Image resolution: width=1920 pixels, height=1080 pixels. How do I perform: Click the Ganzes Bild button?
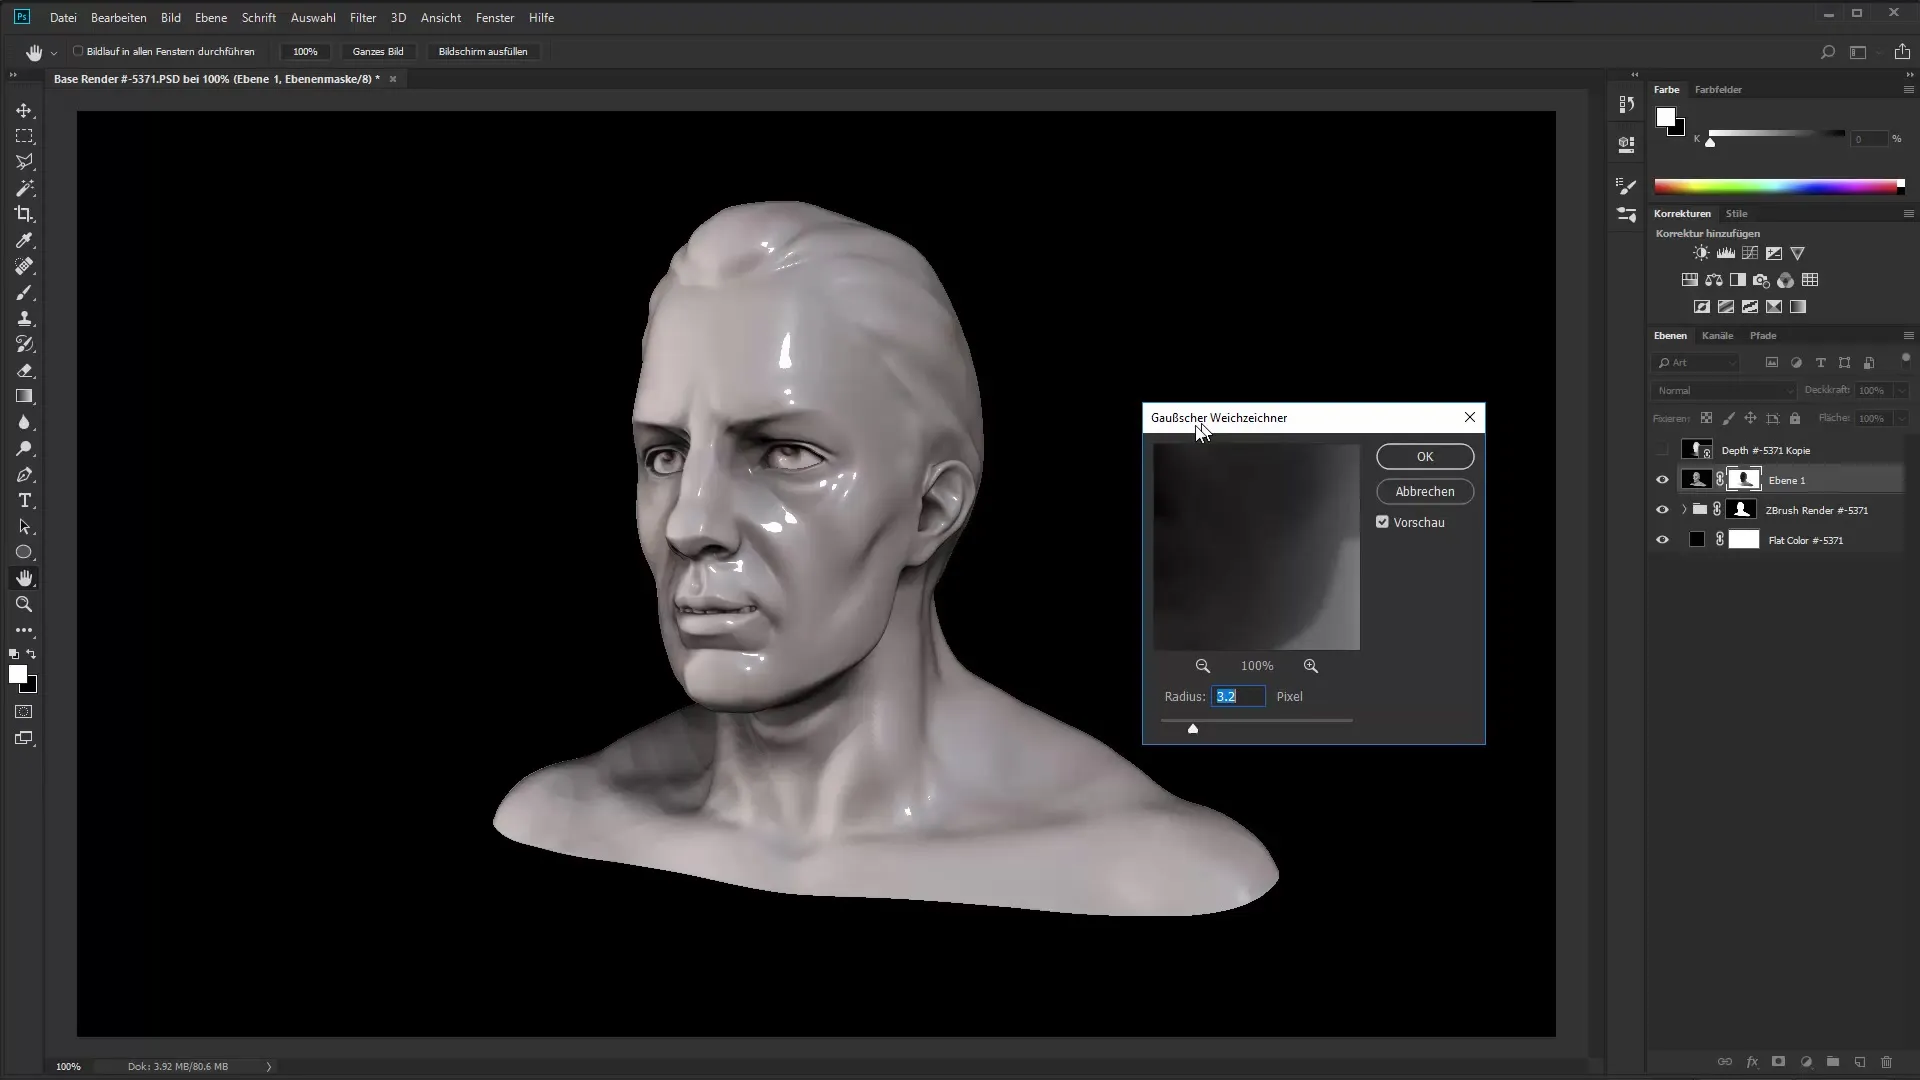(x=378, y=52)
